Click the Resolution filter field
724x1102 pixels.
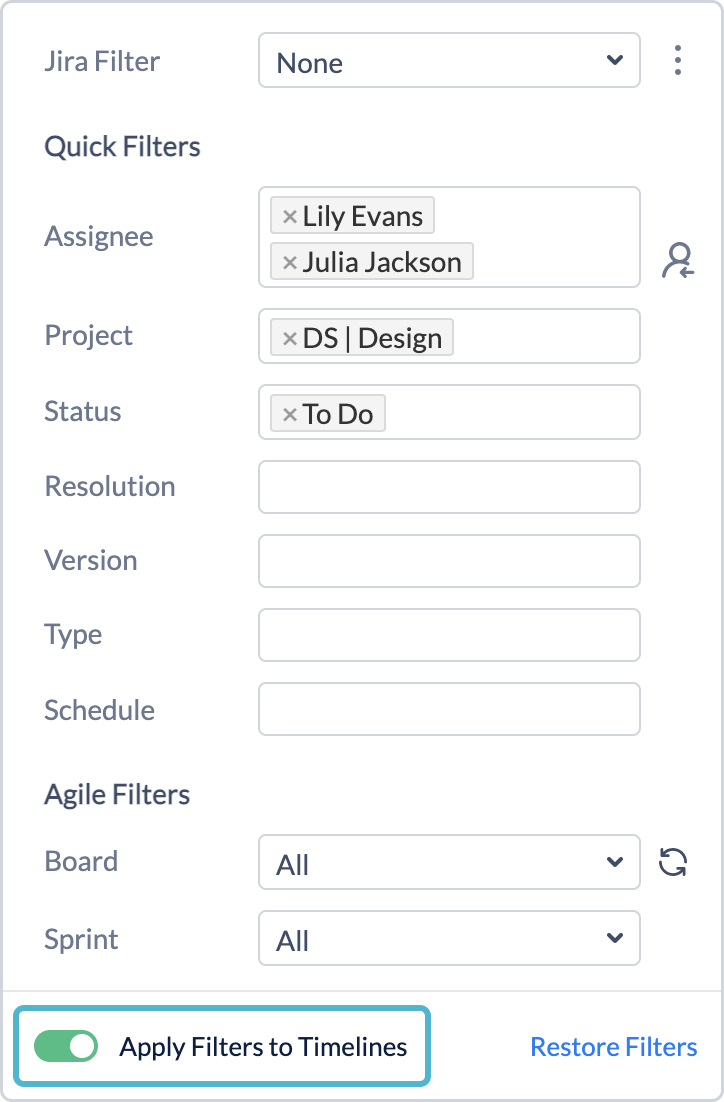tap(448, 486)
